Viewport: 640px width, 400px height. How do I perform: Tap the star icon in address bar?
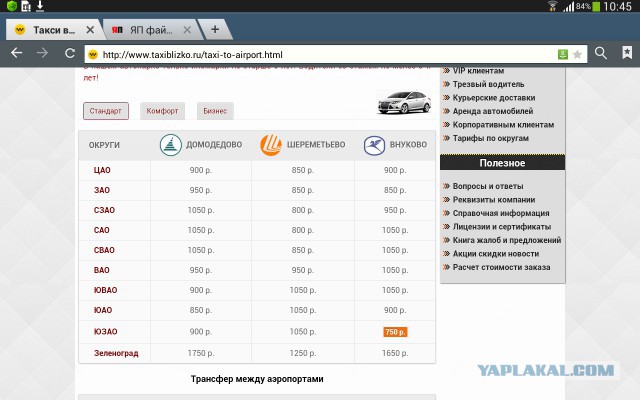pos(577,54)
